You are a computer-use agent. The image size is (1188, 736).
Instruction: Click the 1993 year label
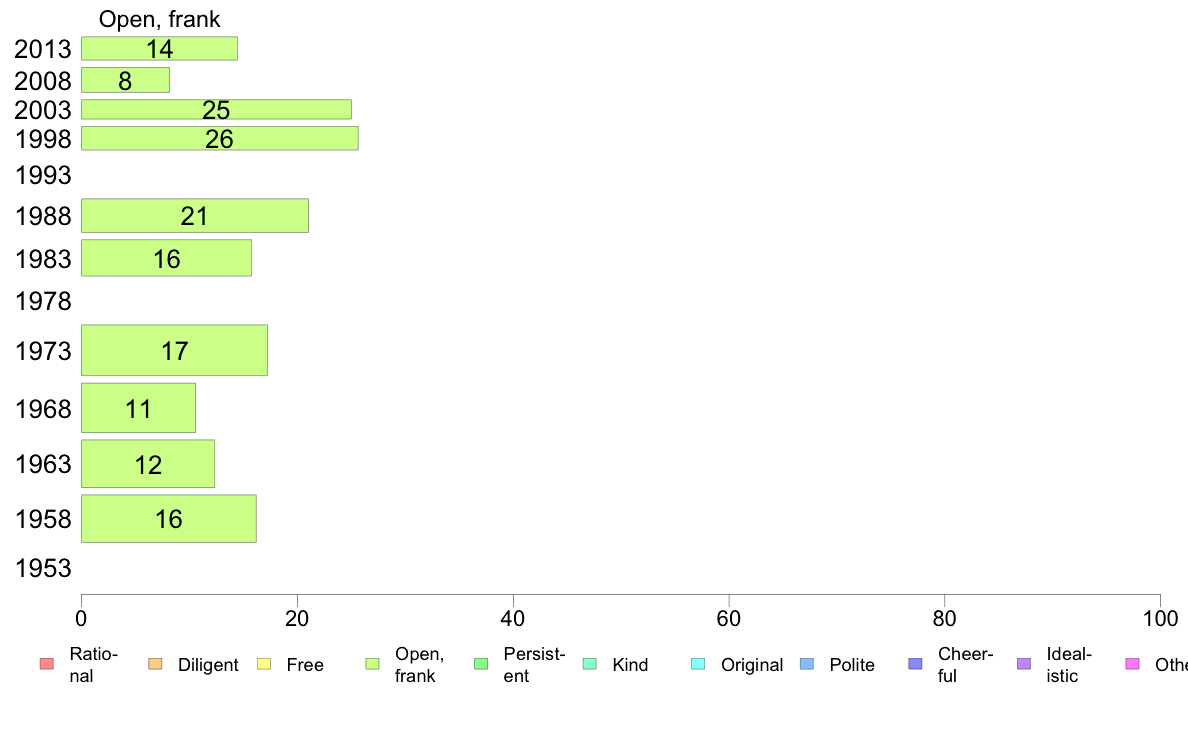[43, 176]
